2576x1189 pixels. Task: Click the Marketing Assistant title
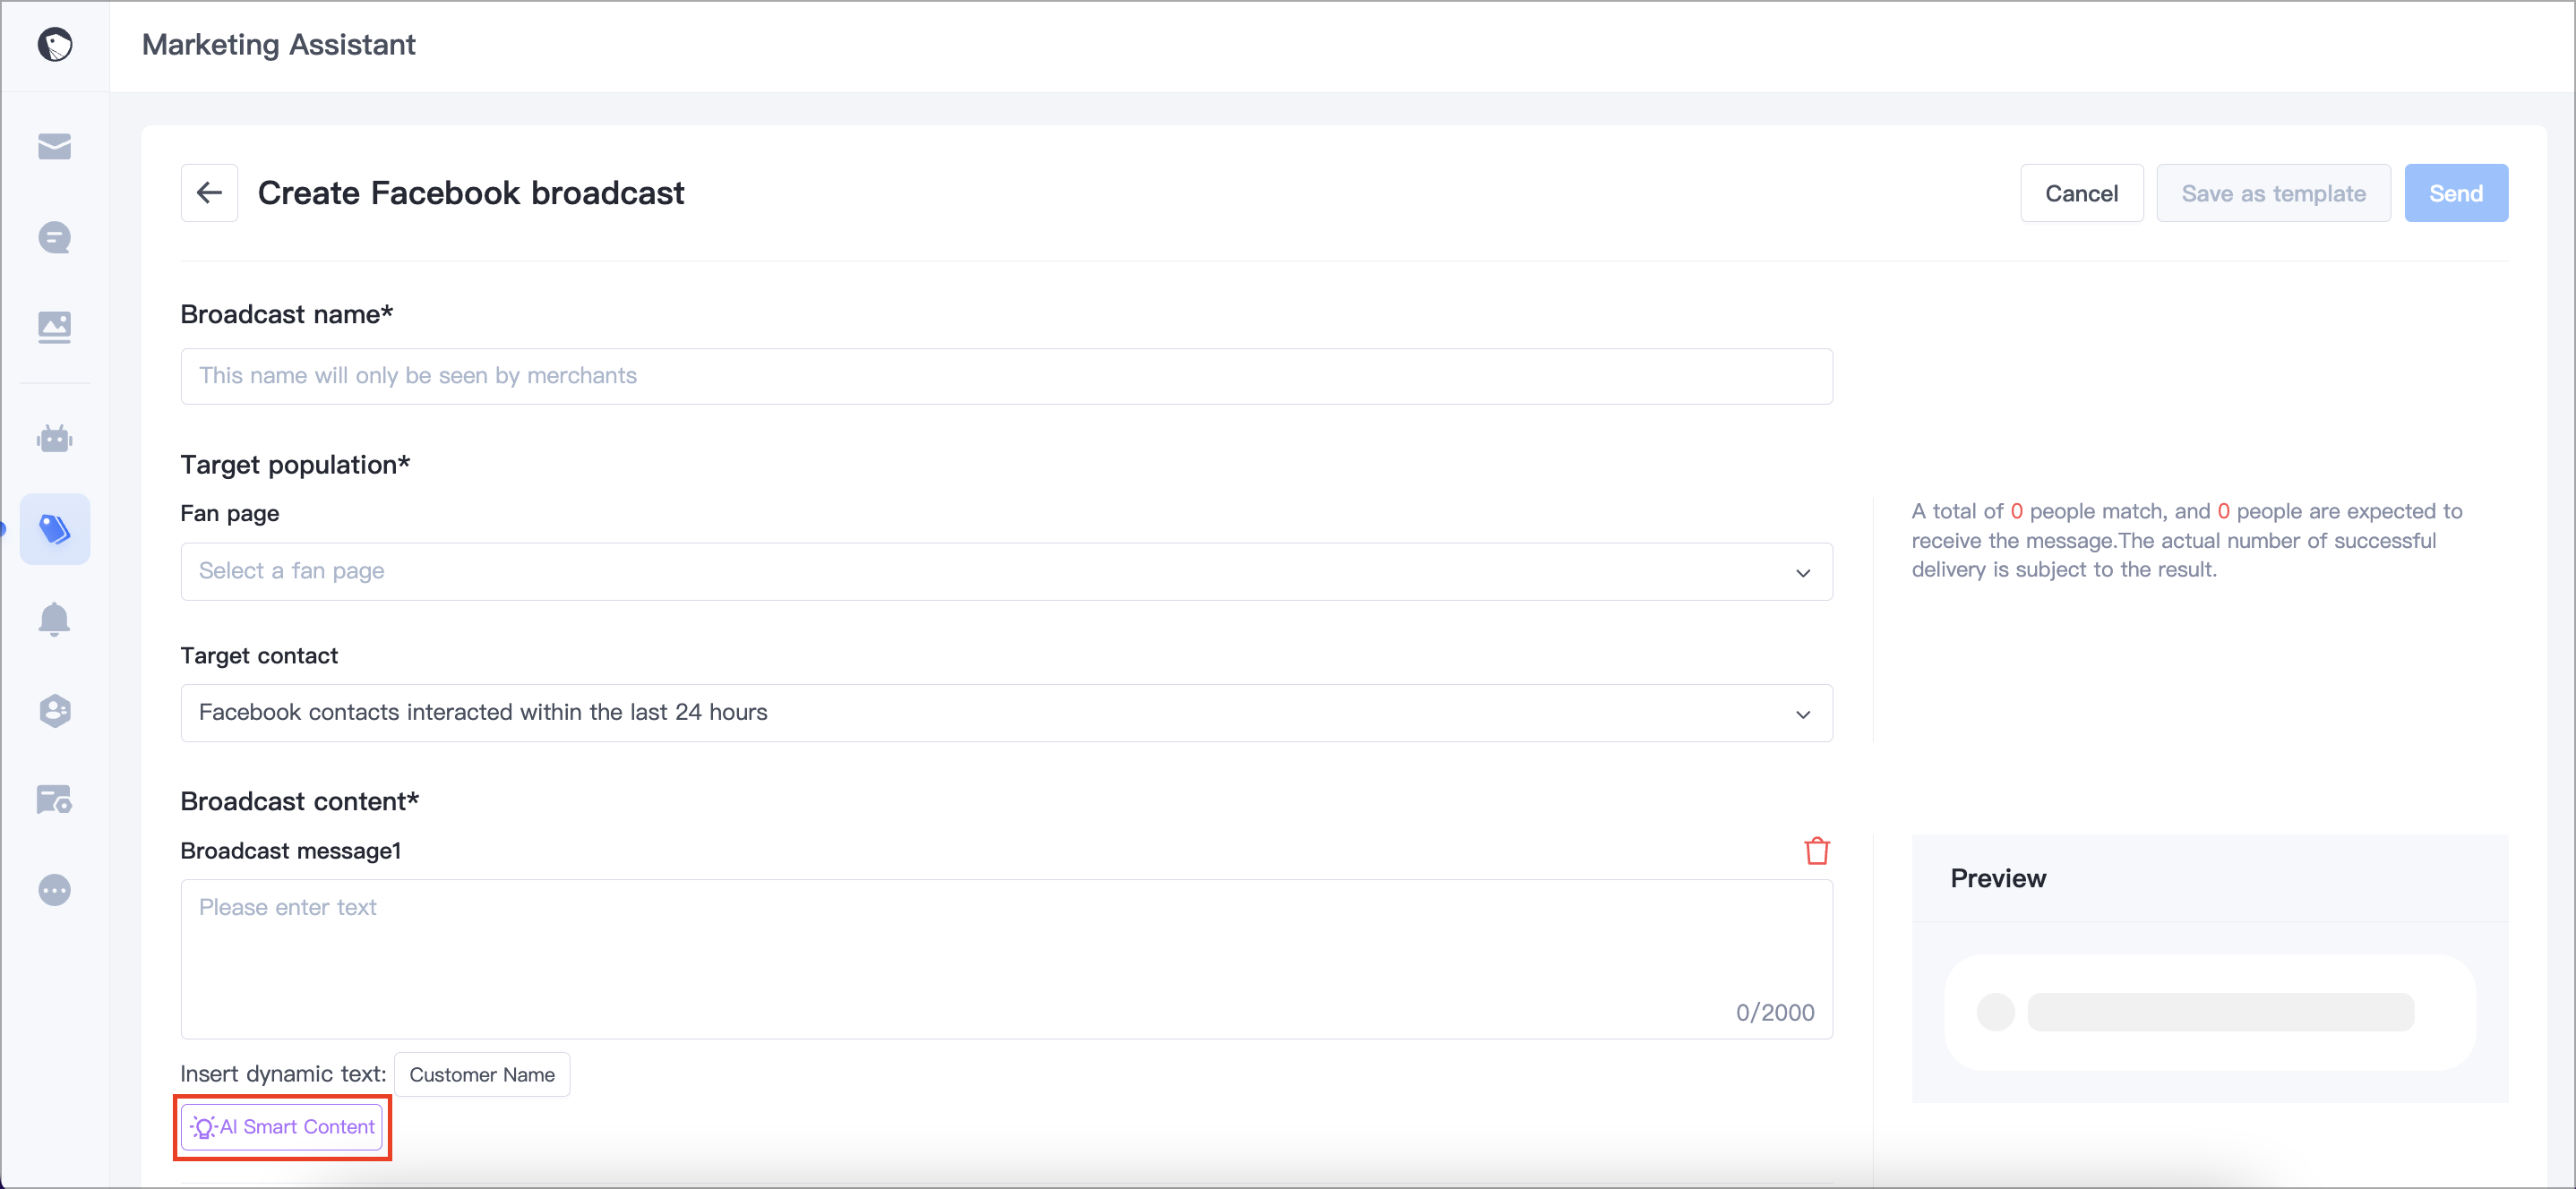pos(278,45)
